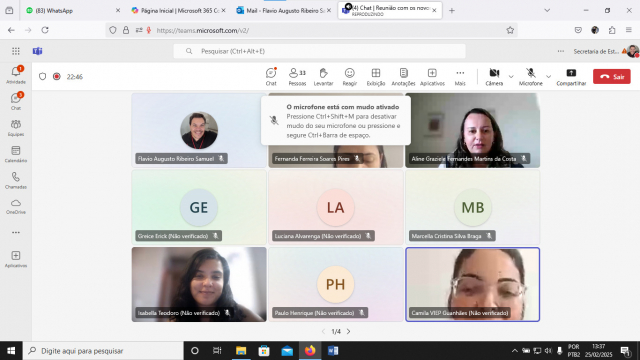Image resolution: width=640 pixels, height=360 pixels.
Task: Unmute with the Microfone toggle
Action: 531,77
